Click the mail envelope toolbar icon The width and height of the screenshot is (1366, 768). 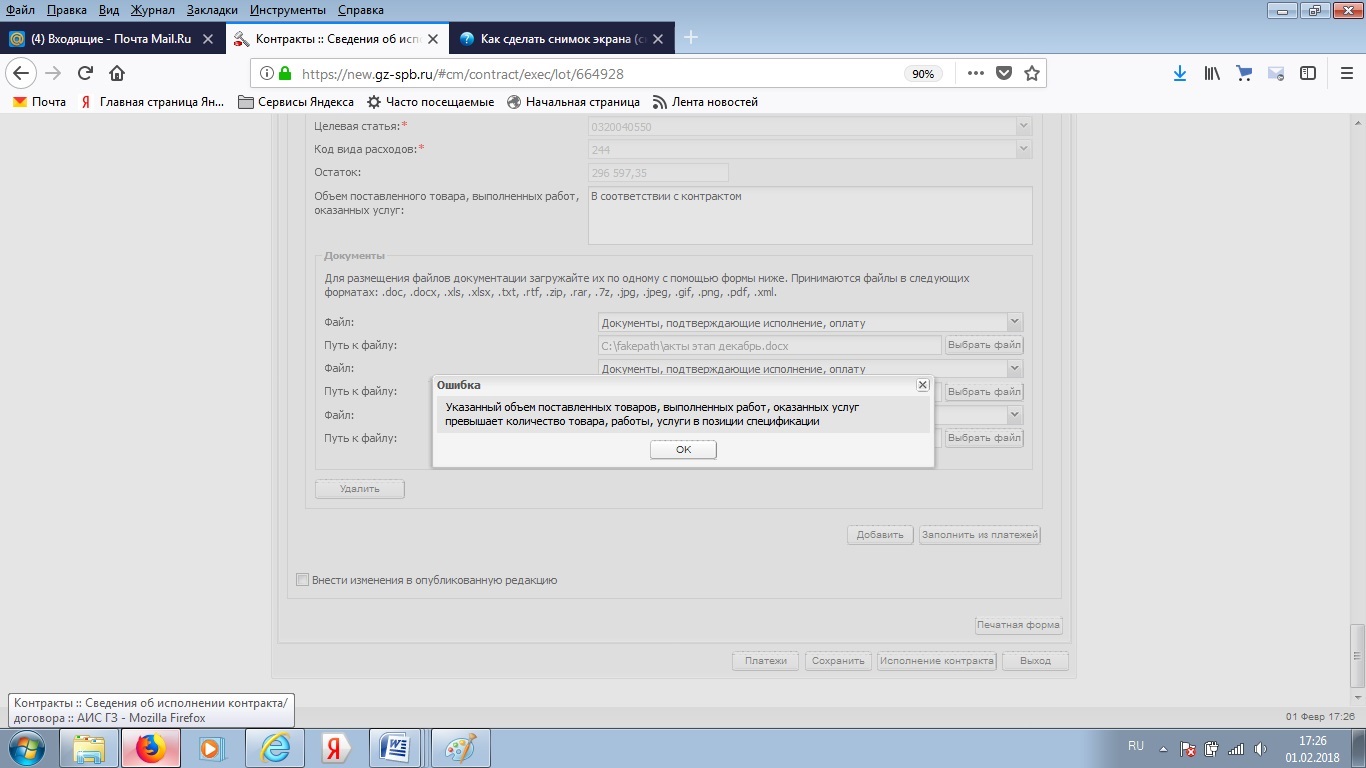pos(1276,73)
